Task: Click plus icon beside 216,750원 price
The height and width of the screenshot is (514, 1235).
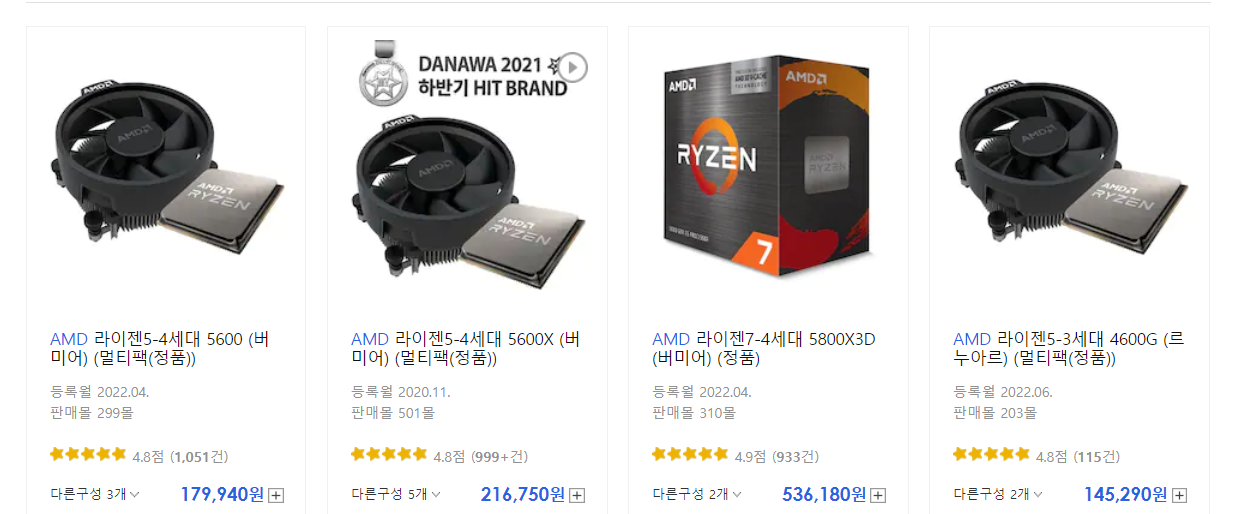Action: point(577,495)
